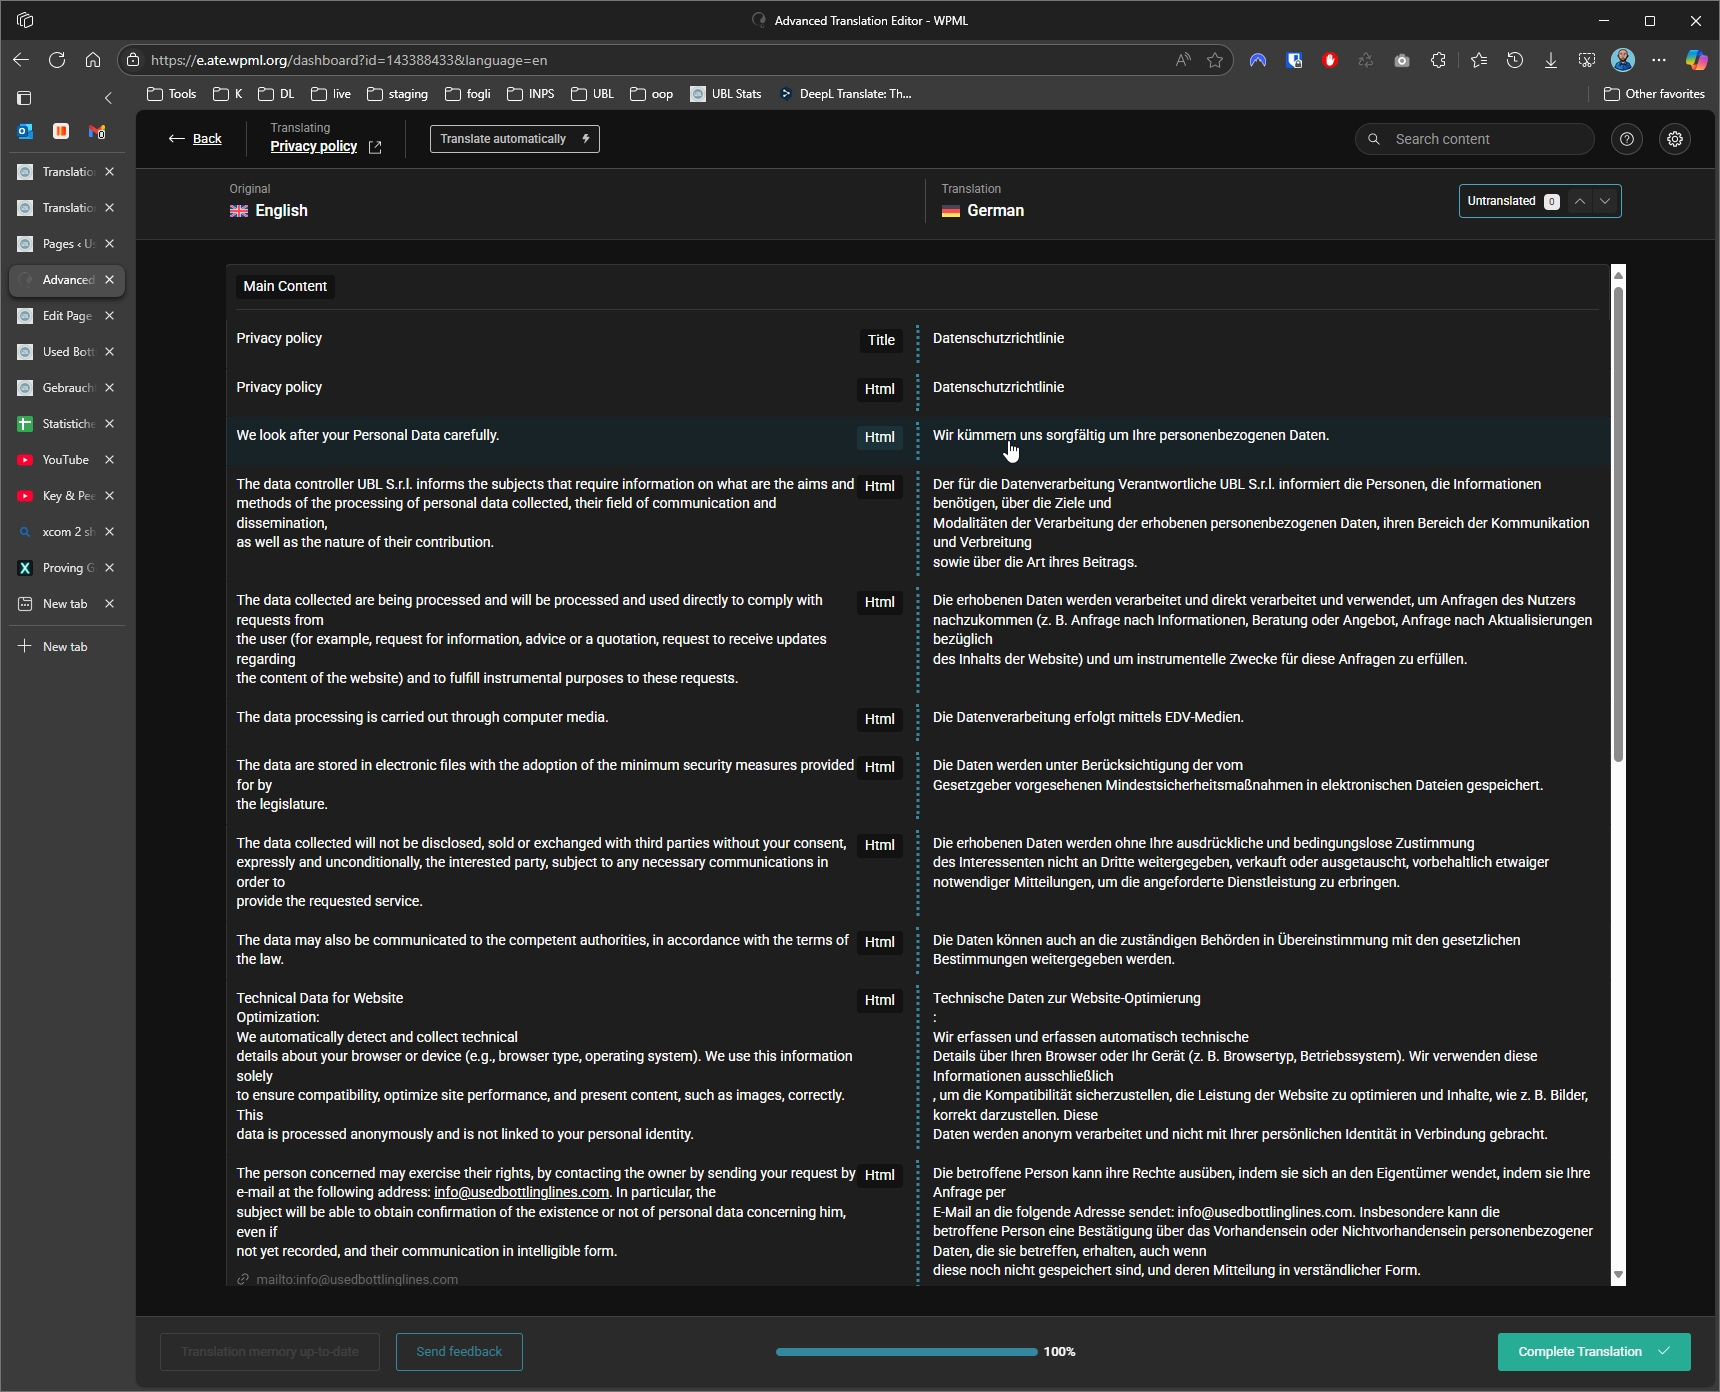Jump to previous untranslated segment arrow

tap(1580, 201)
